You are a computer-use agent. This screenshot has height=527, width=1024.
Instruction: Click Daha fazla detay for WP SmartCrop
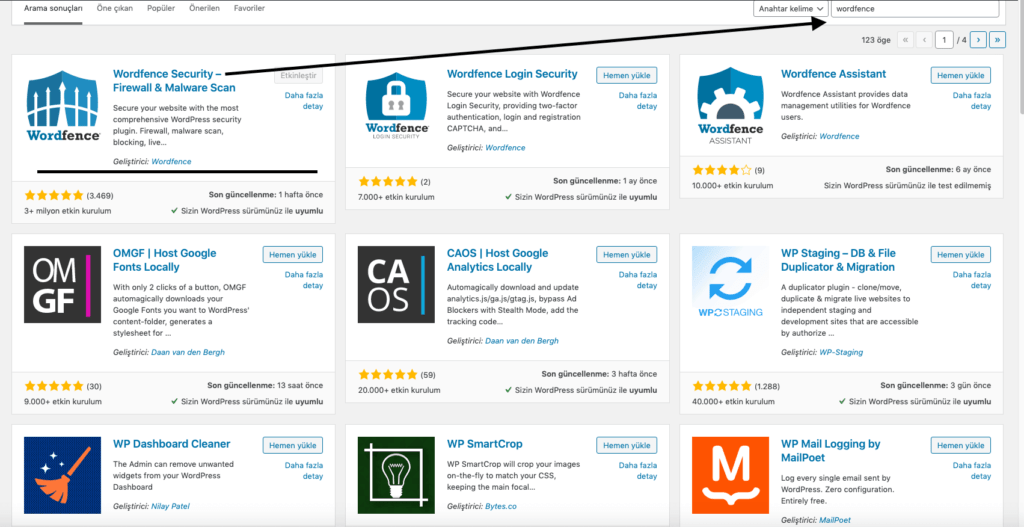[637, 471]
